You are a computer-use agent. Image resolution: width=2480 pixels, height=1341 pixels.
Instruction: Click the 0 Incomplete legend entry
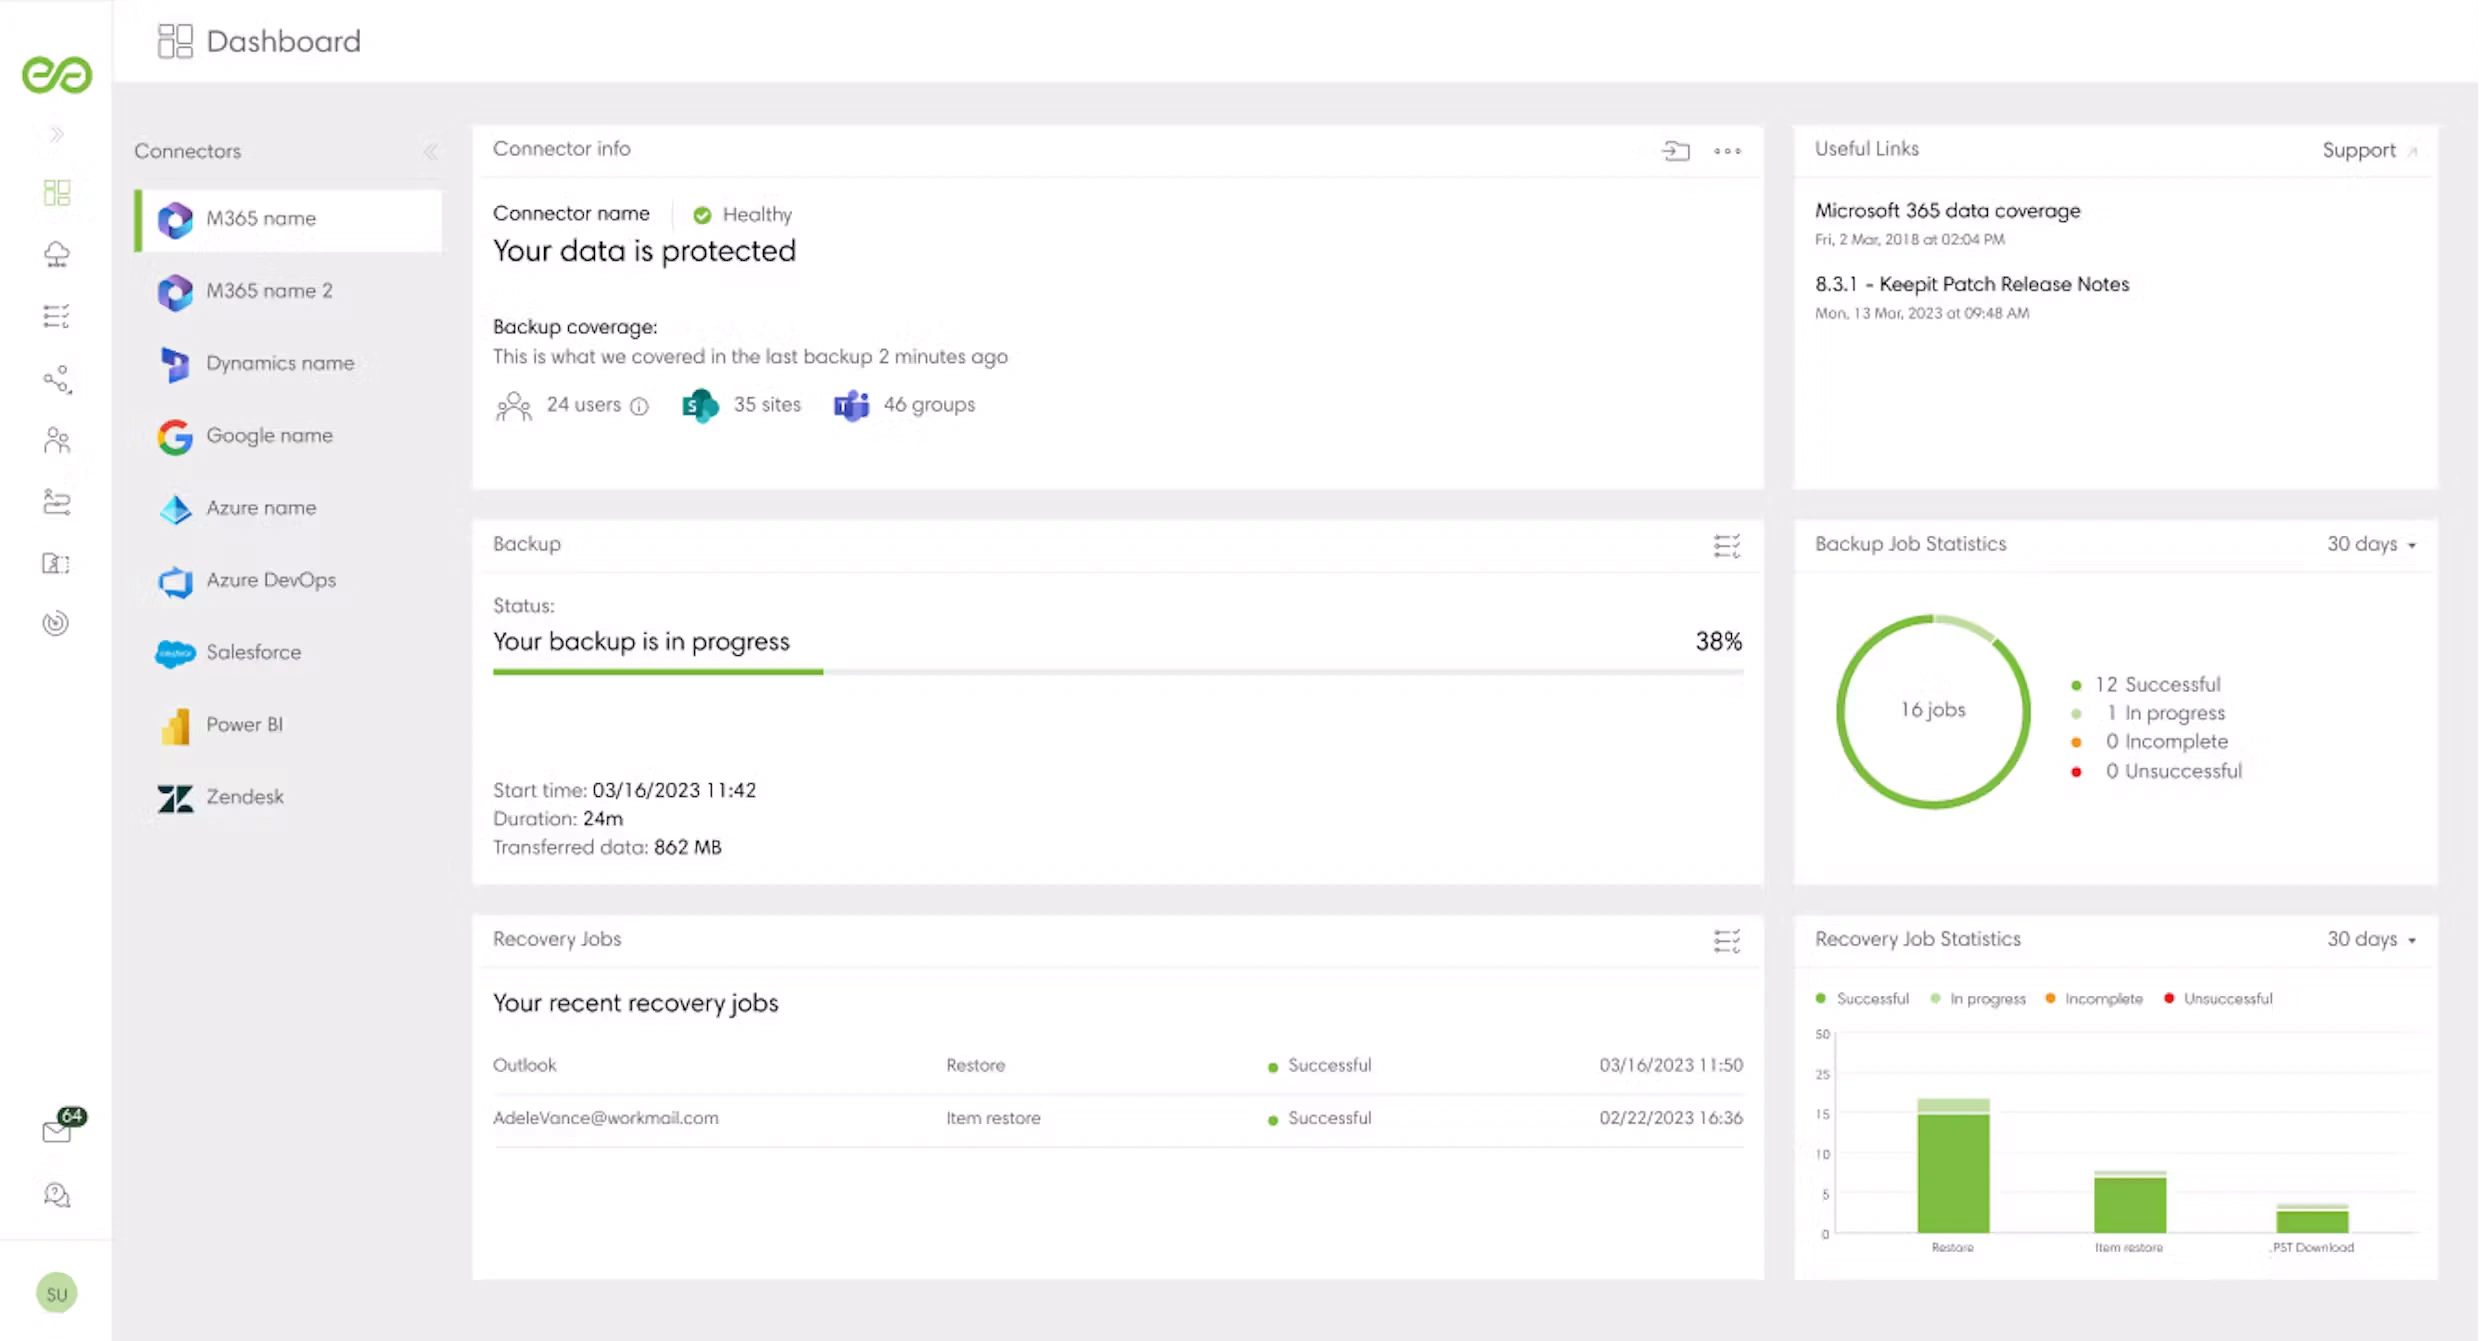2150,742
